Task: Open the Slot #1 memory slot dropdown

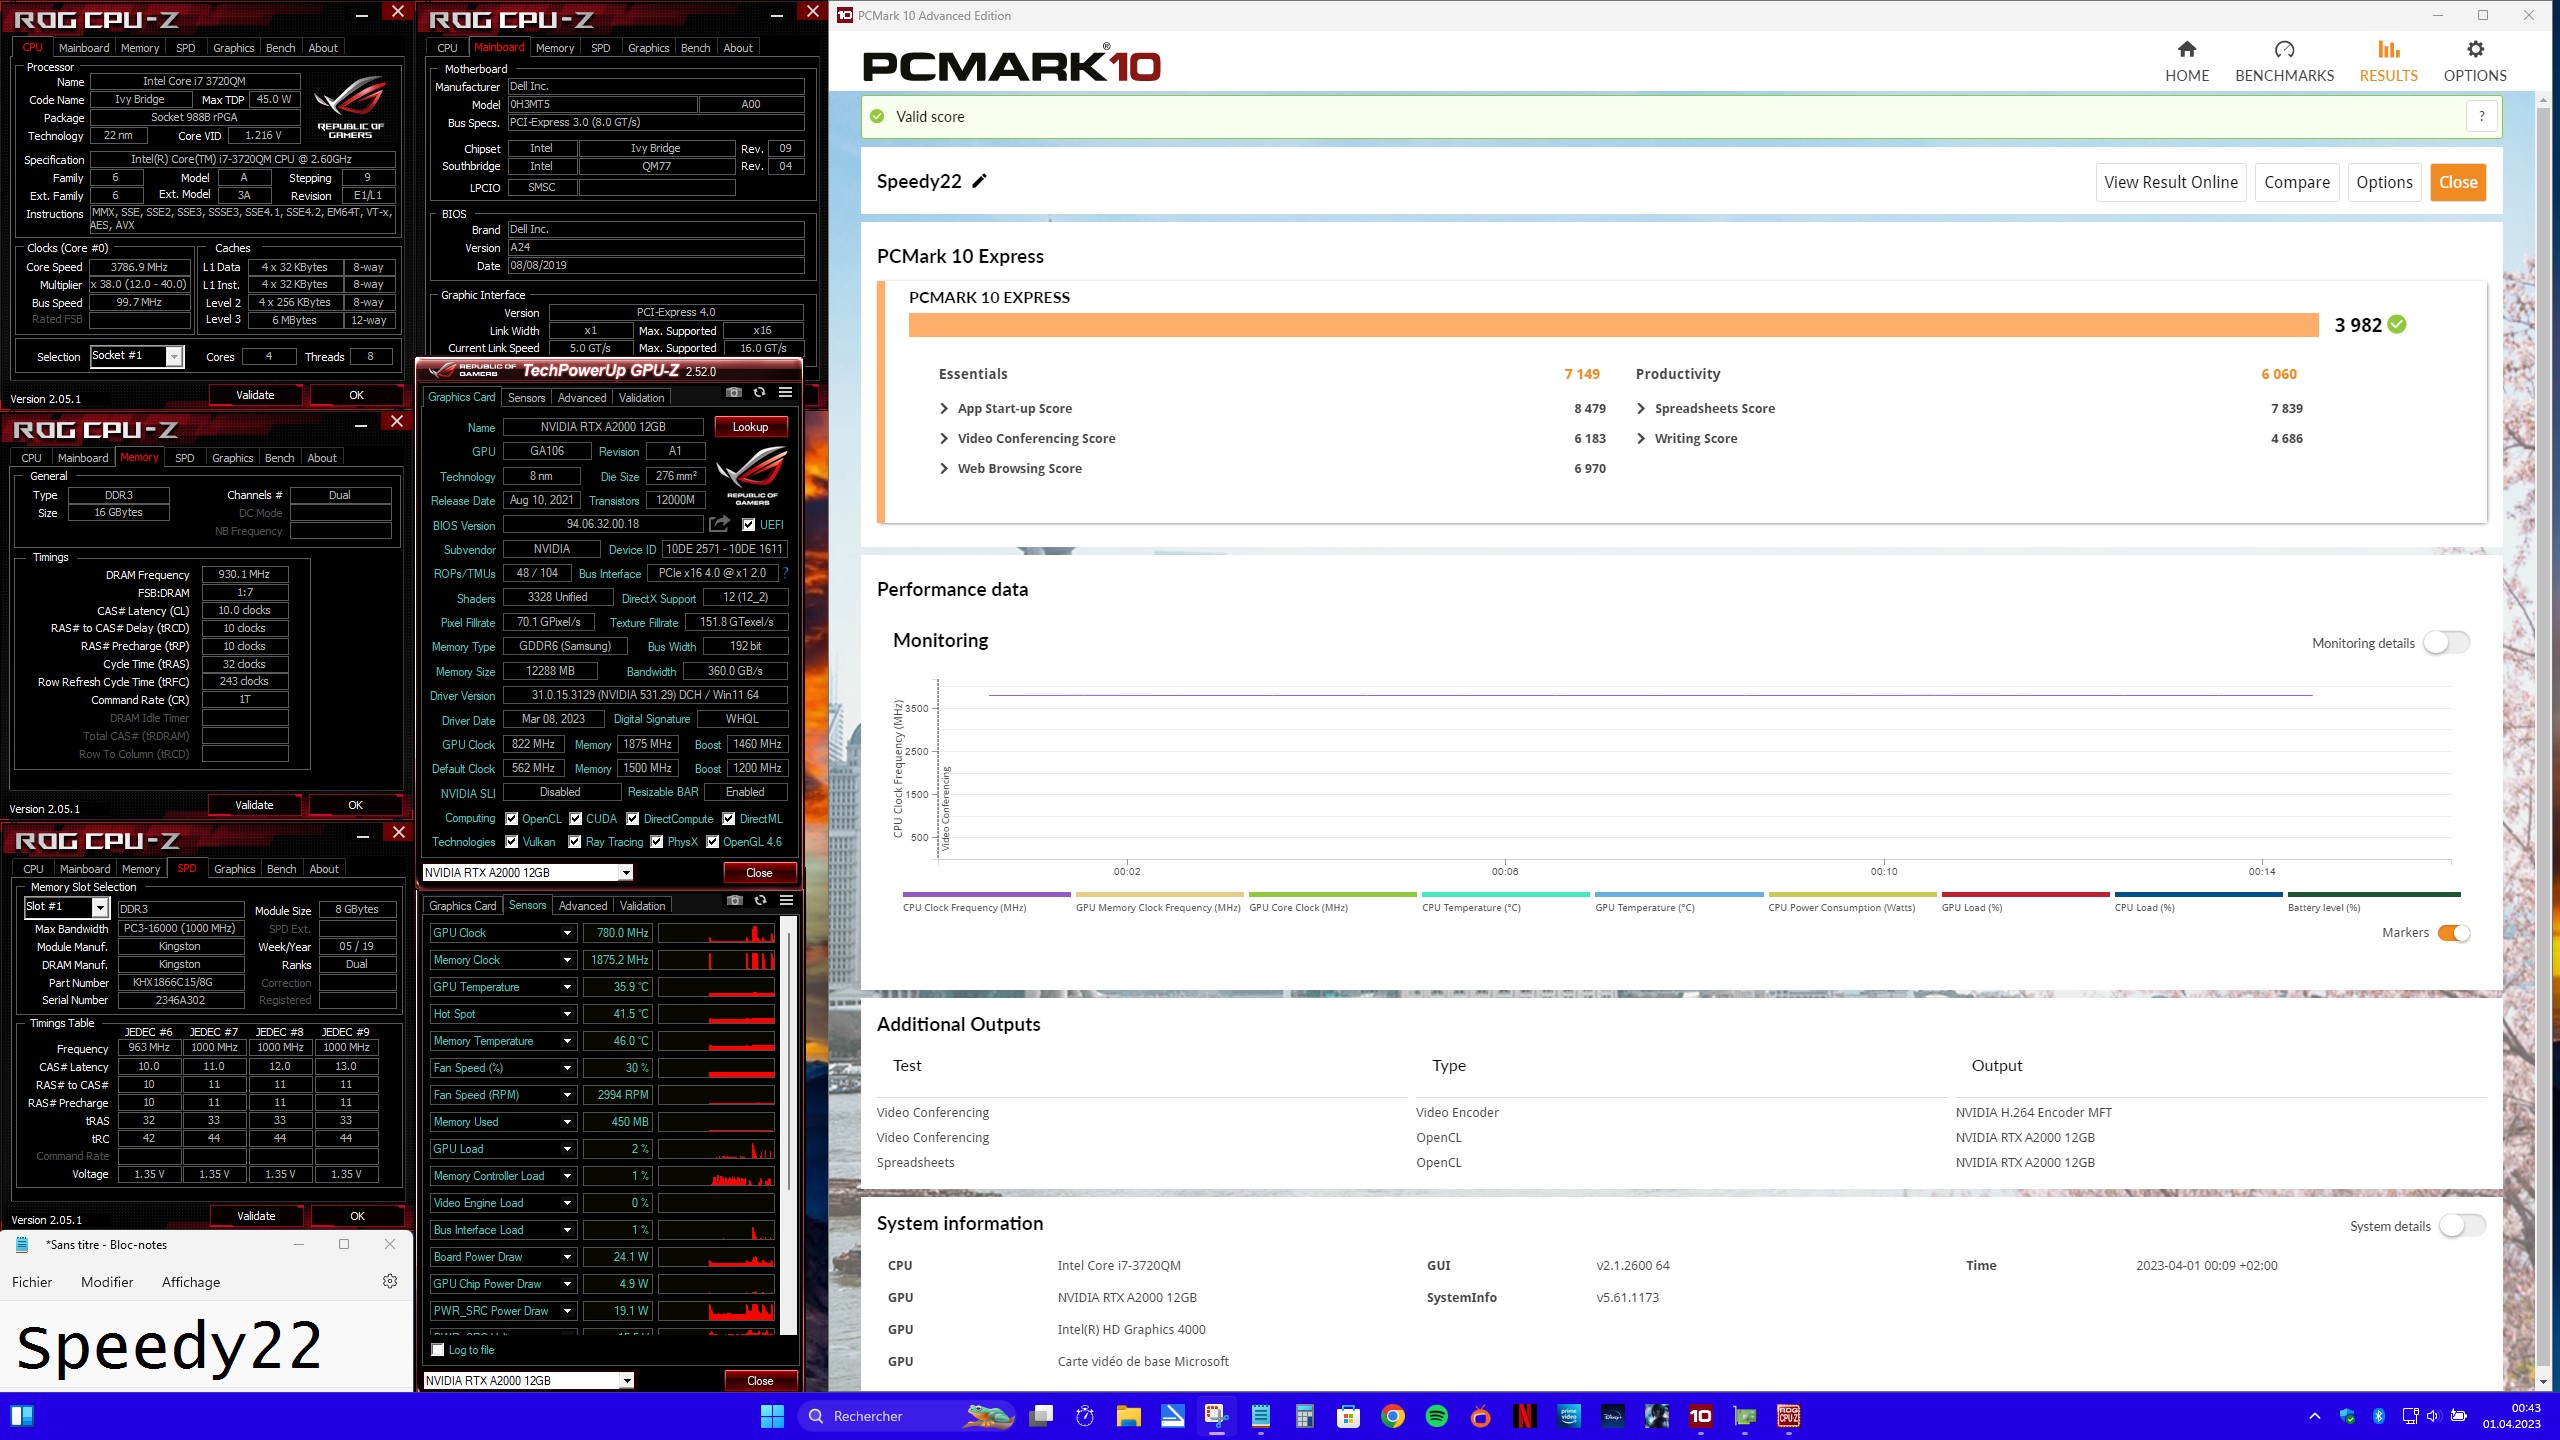Action: [100, 907]
